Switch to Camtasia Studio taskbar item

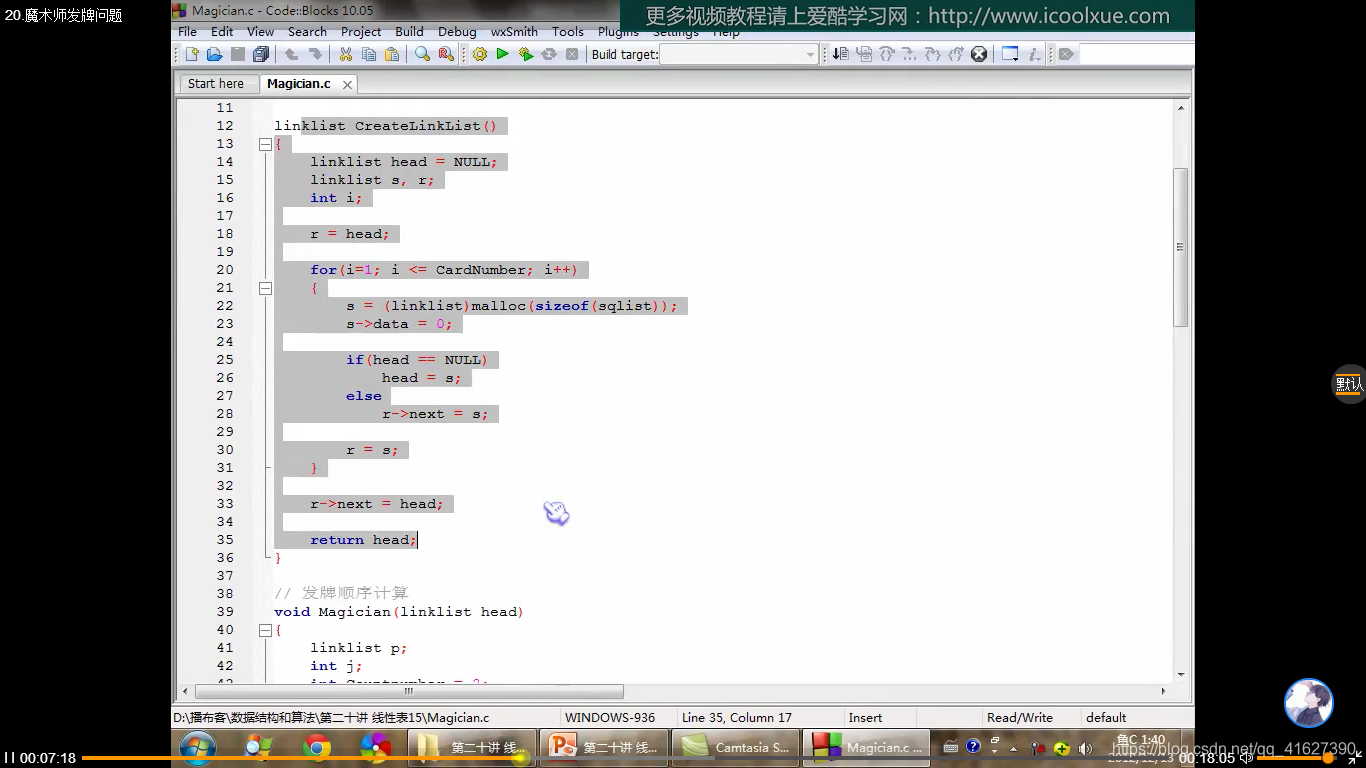click(735, 747)
